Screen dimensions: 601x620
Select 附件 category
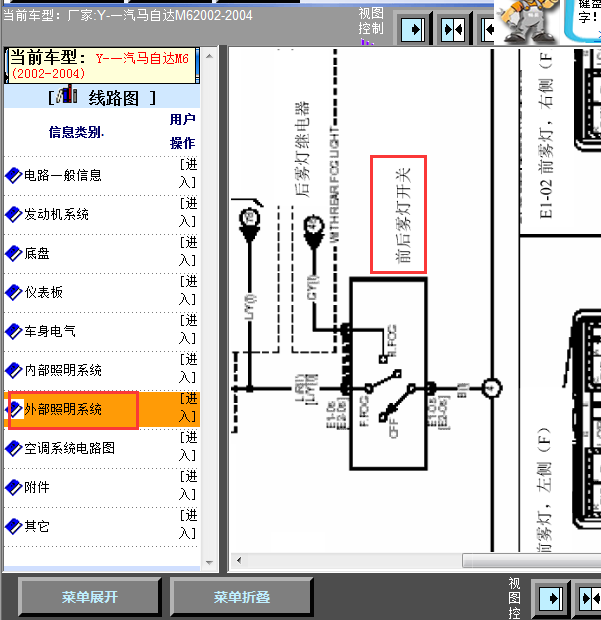(37, 487)
